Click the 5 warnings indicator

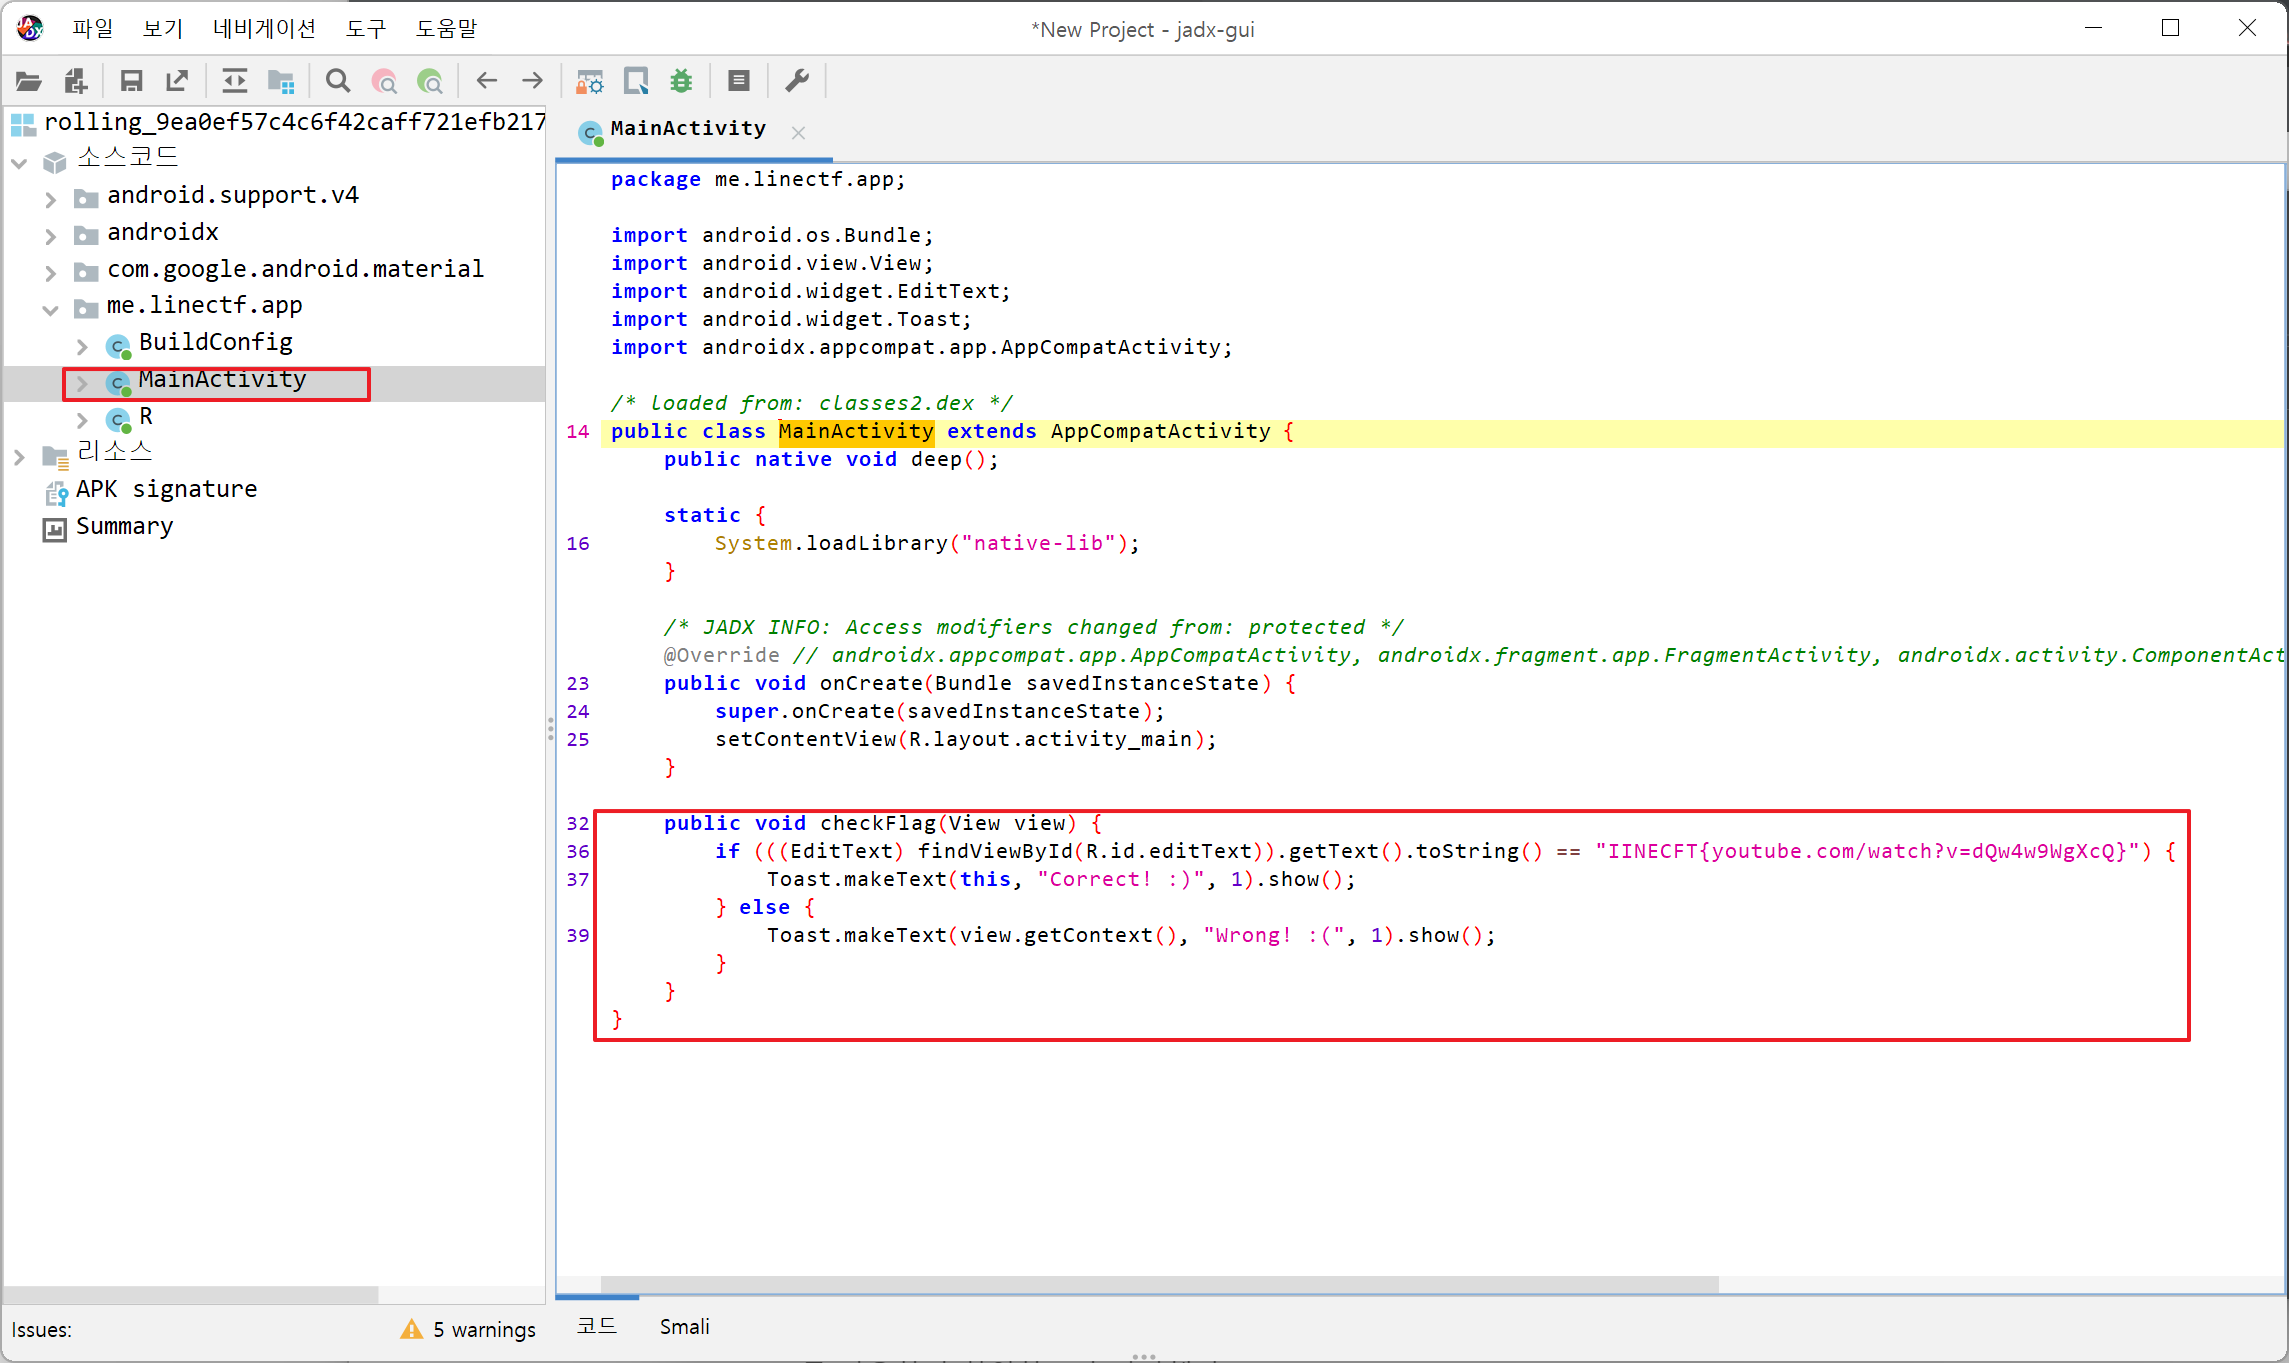click(470, 1329)
